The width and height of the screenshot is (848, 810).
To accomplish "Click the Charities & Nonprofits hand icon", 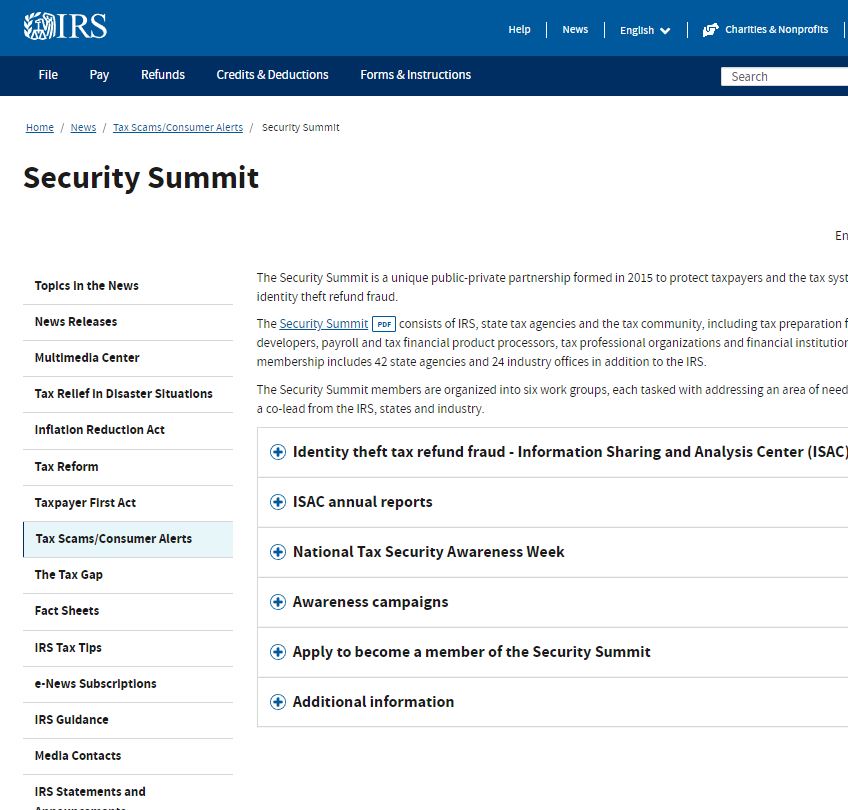I will pos(710,30).
